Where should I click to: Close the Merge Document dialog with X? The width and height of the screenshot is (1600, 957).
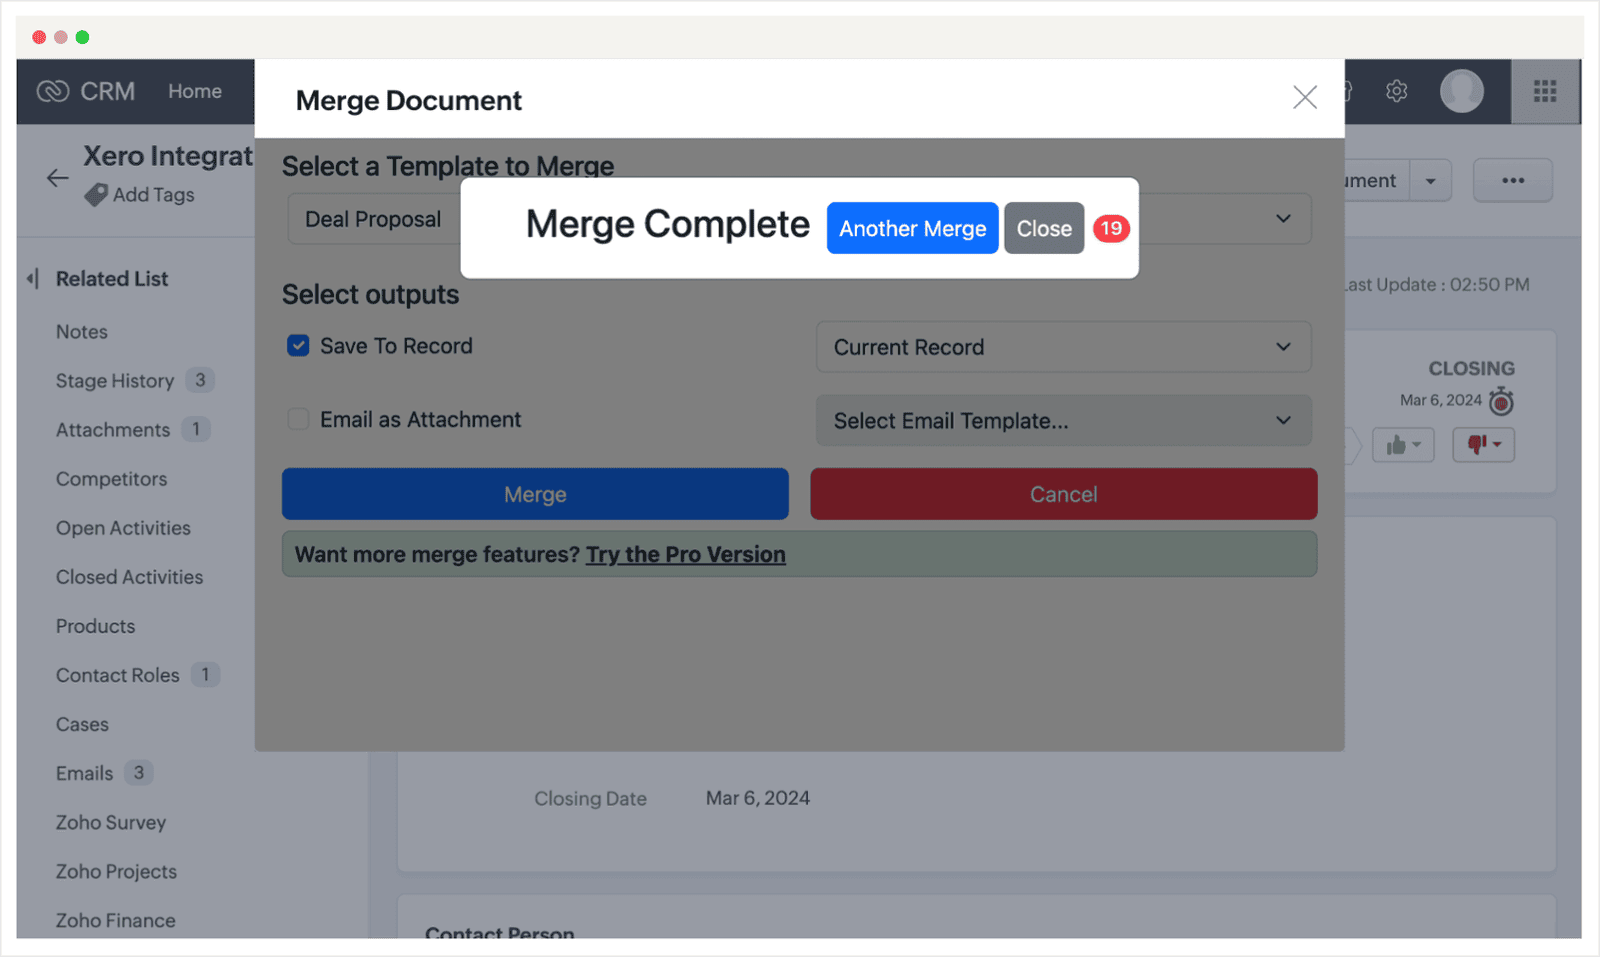(1304, 97)
